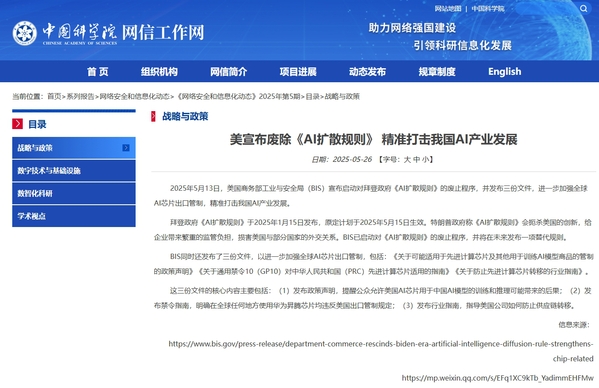This screenshot has height=388, width=599.
Task: Open the 网信简介 menu item
Action: coord(228,71)
